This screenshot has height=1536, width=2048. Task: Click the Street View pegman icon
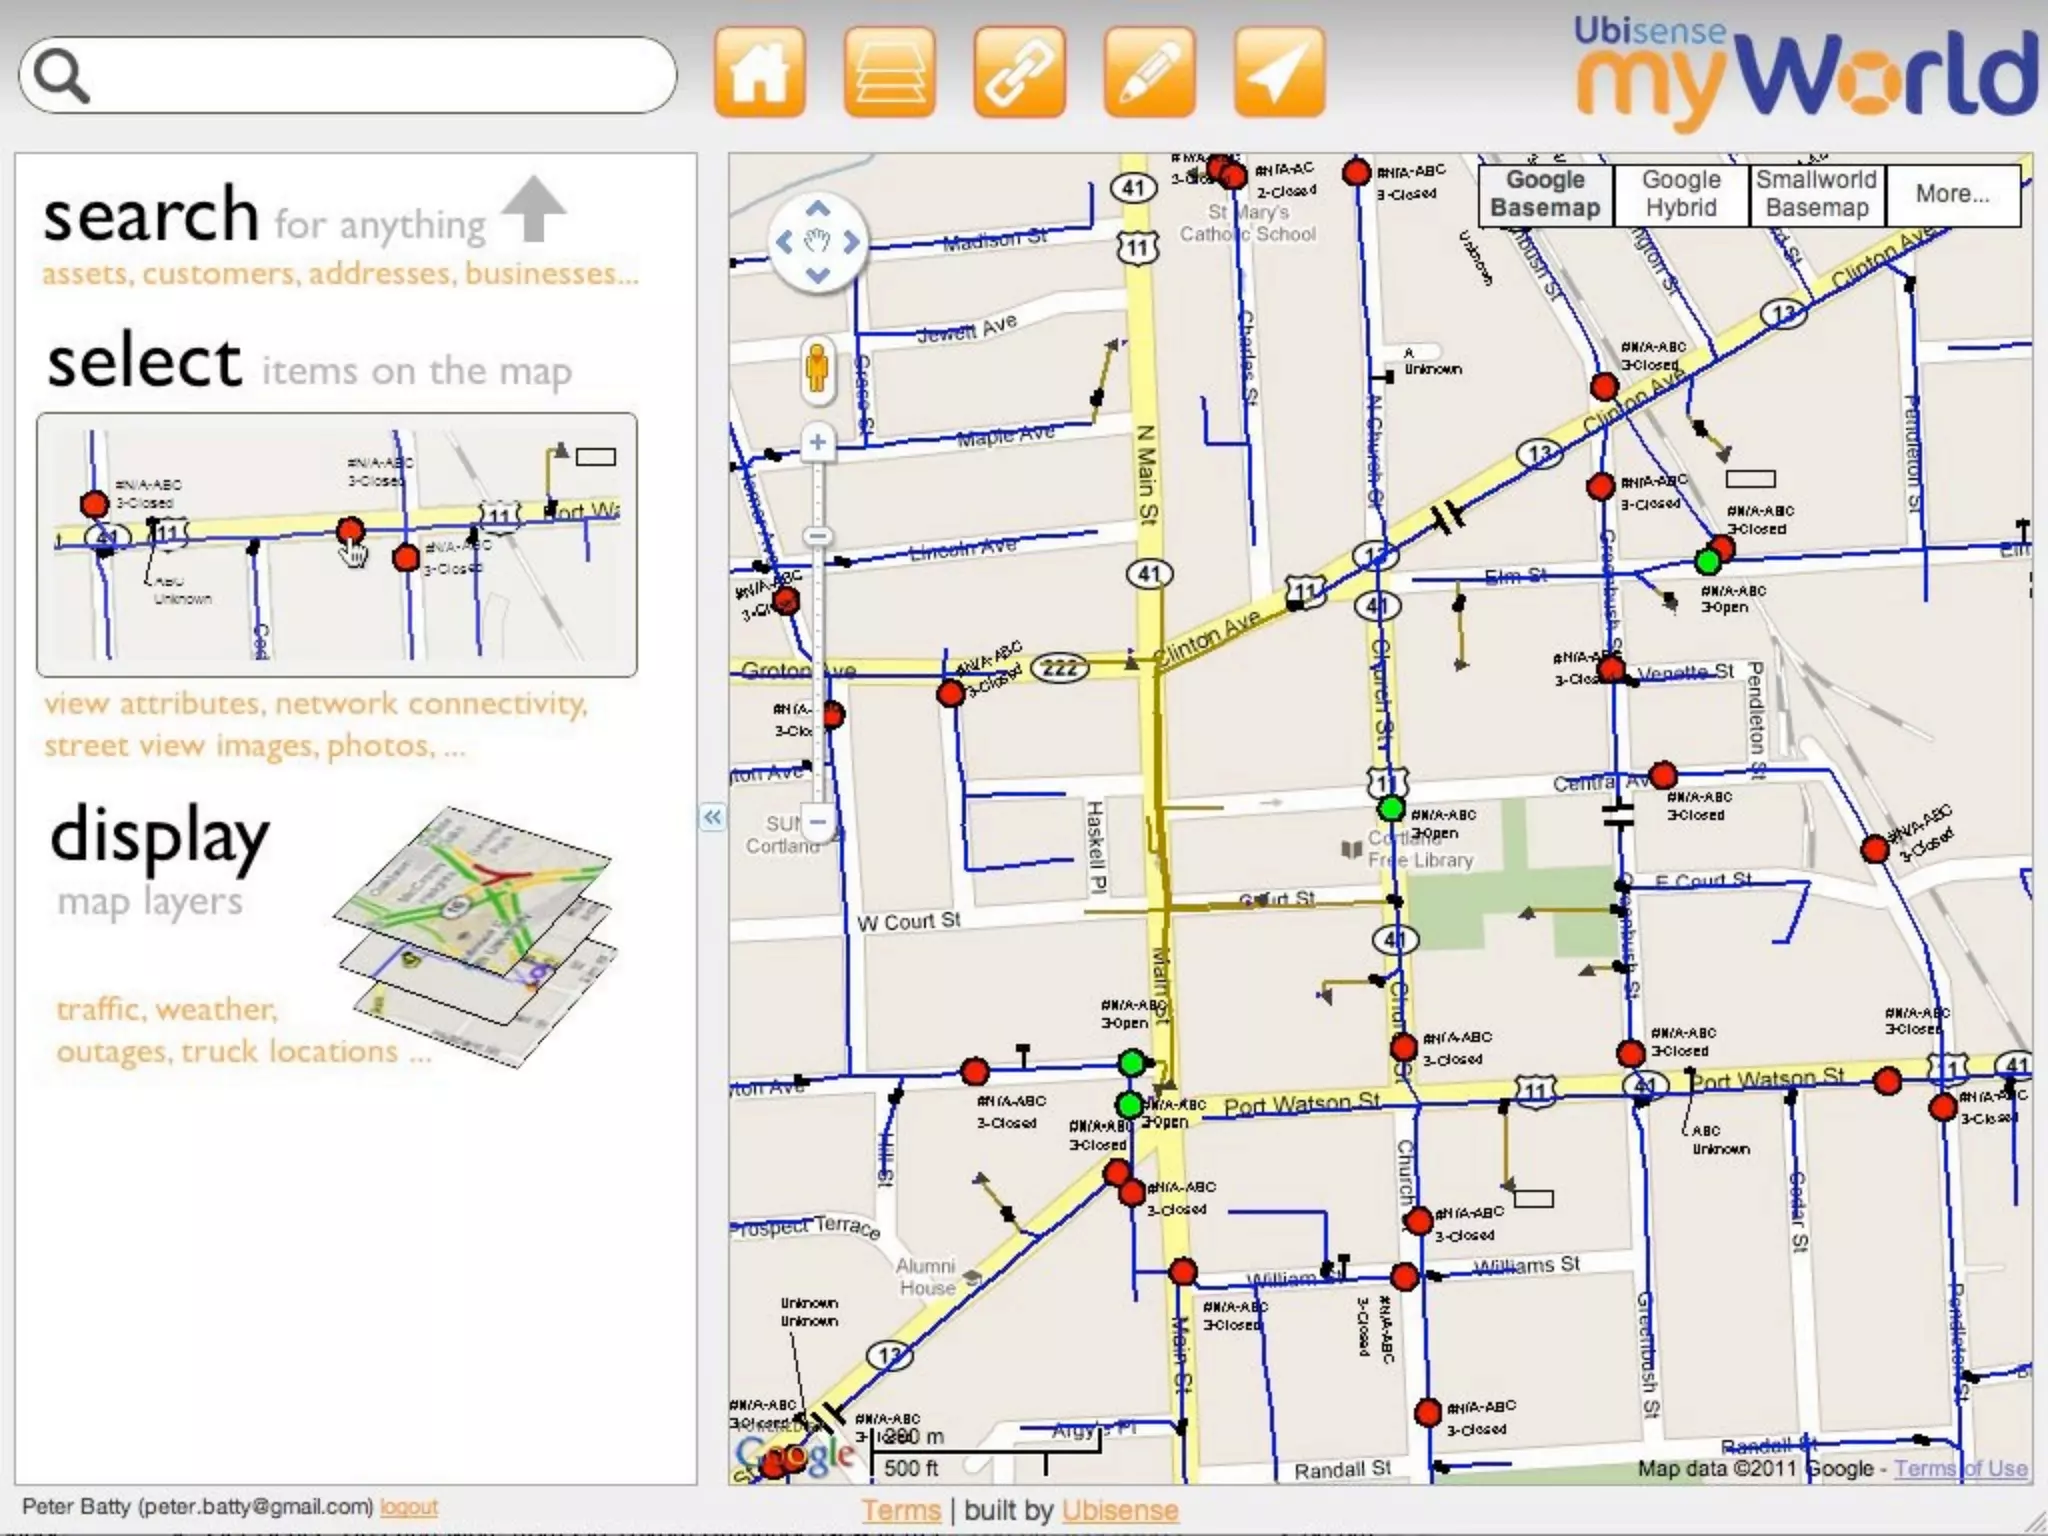(817, 370)
